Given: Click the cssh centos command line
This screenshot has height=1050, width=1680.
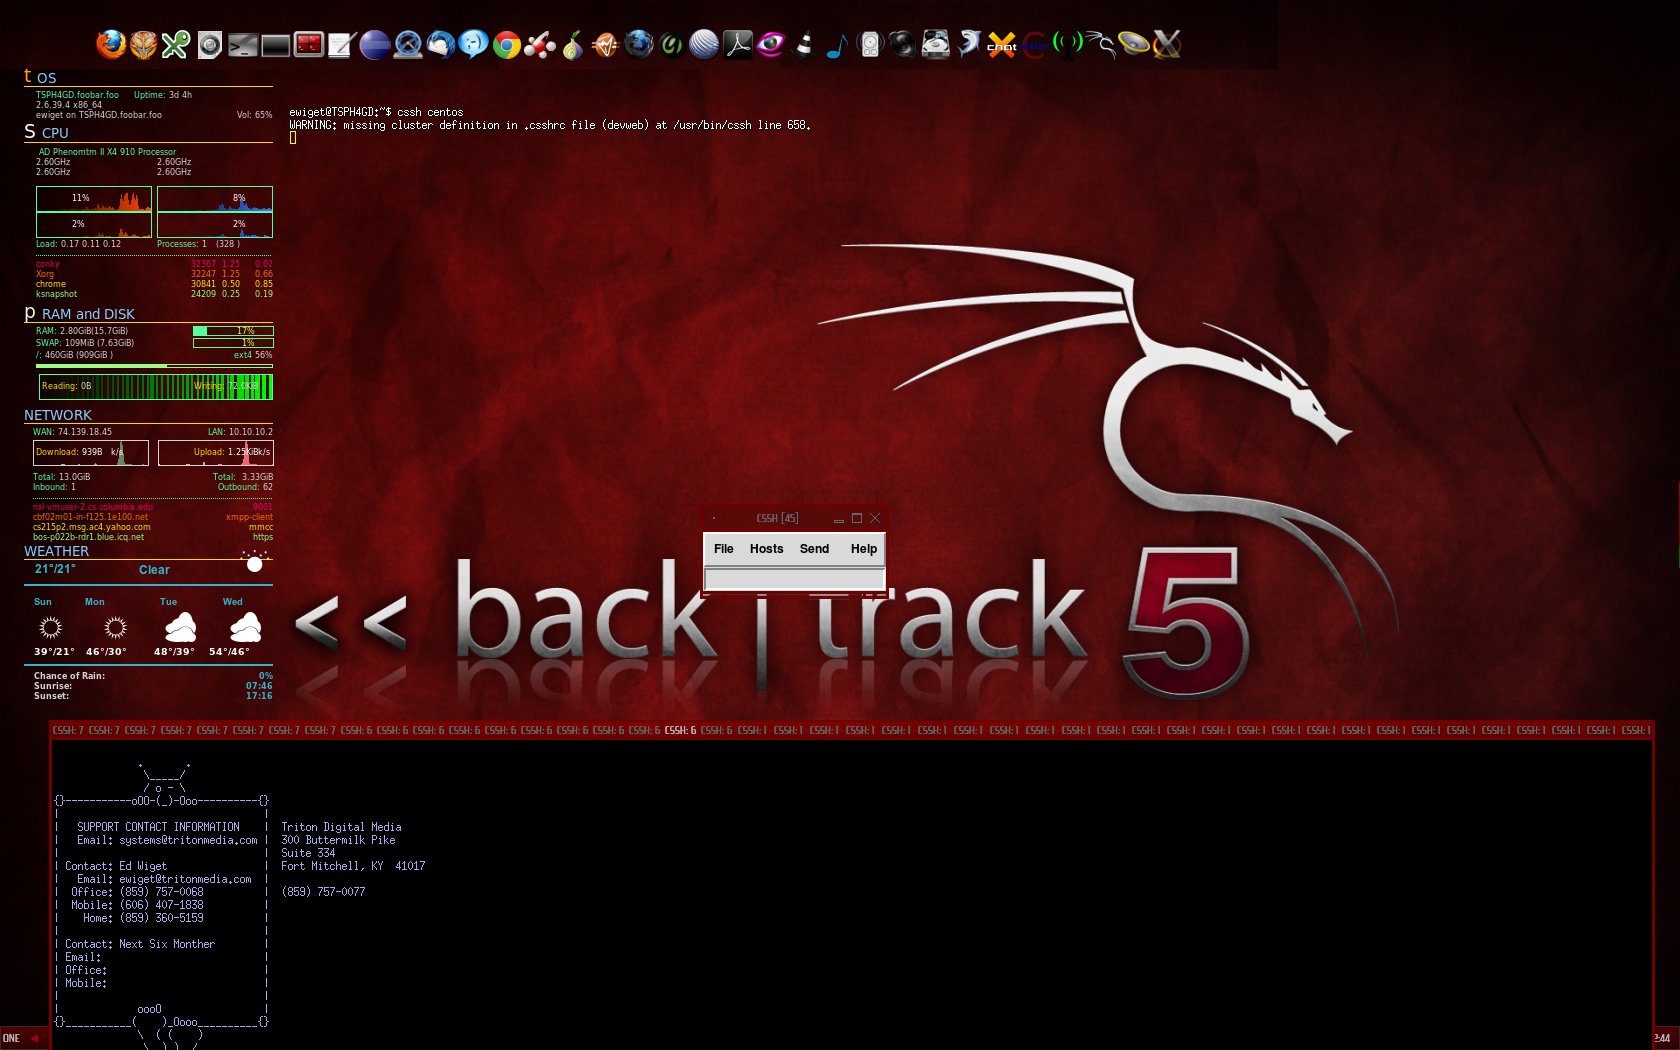Looking at the screenshot, I should 376,112.
